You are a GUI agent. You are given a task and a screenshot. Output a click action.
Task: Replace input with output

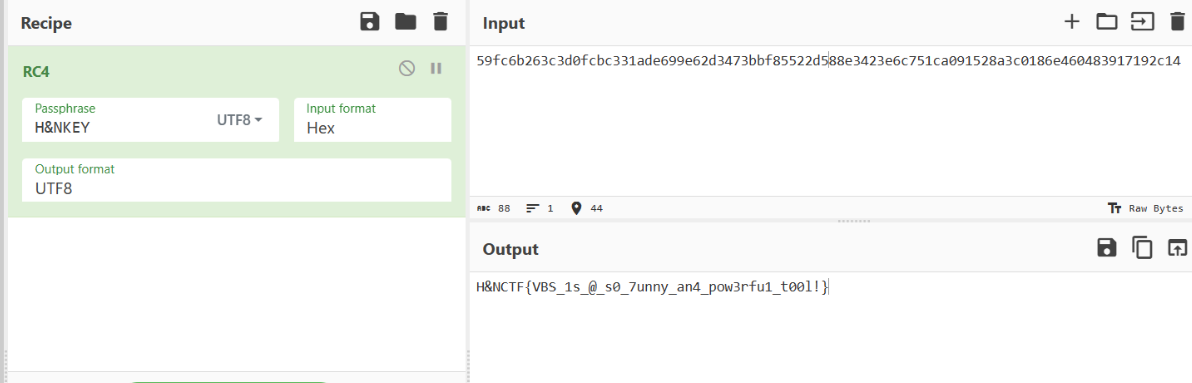point(1177,248)
